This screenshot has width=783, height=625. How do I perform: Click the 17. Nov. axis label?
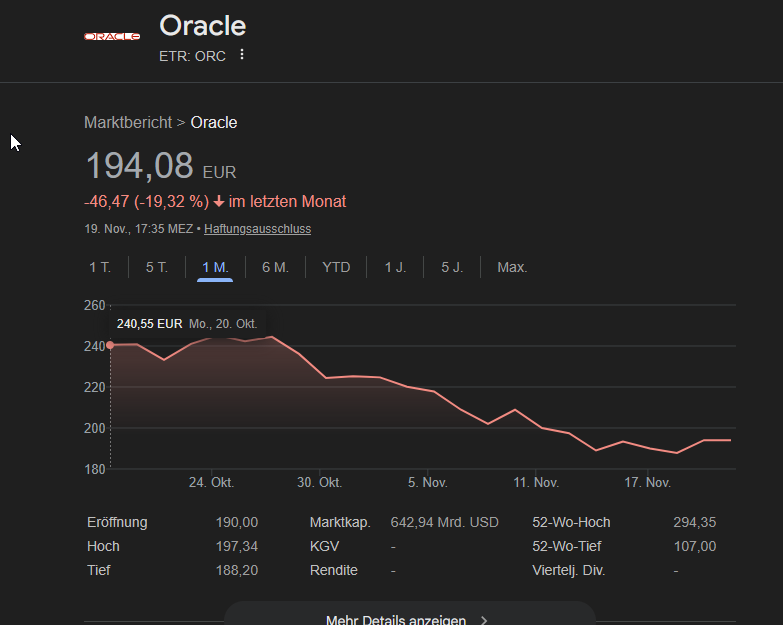tap(647, 483)
